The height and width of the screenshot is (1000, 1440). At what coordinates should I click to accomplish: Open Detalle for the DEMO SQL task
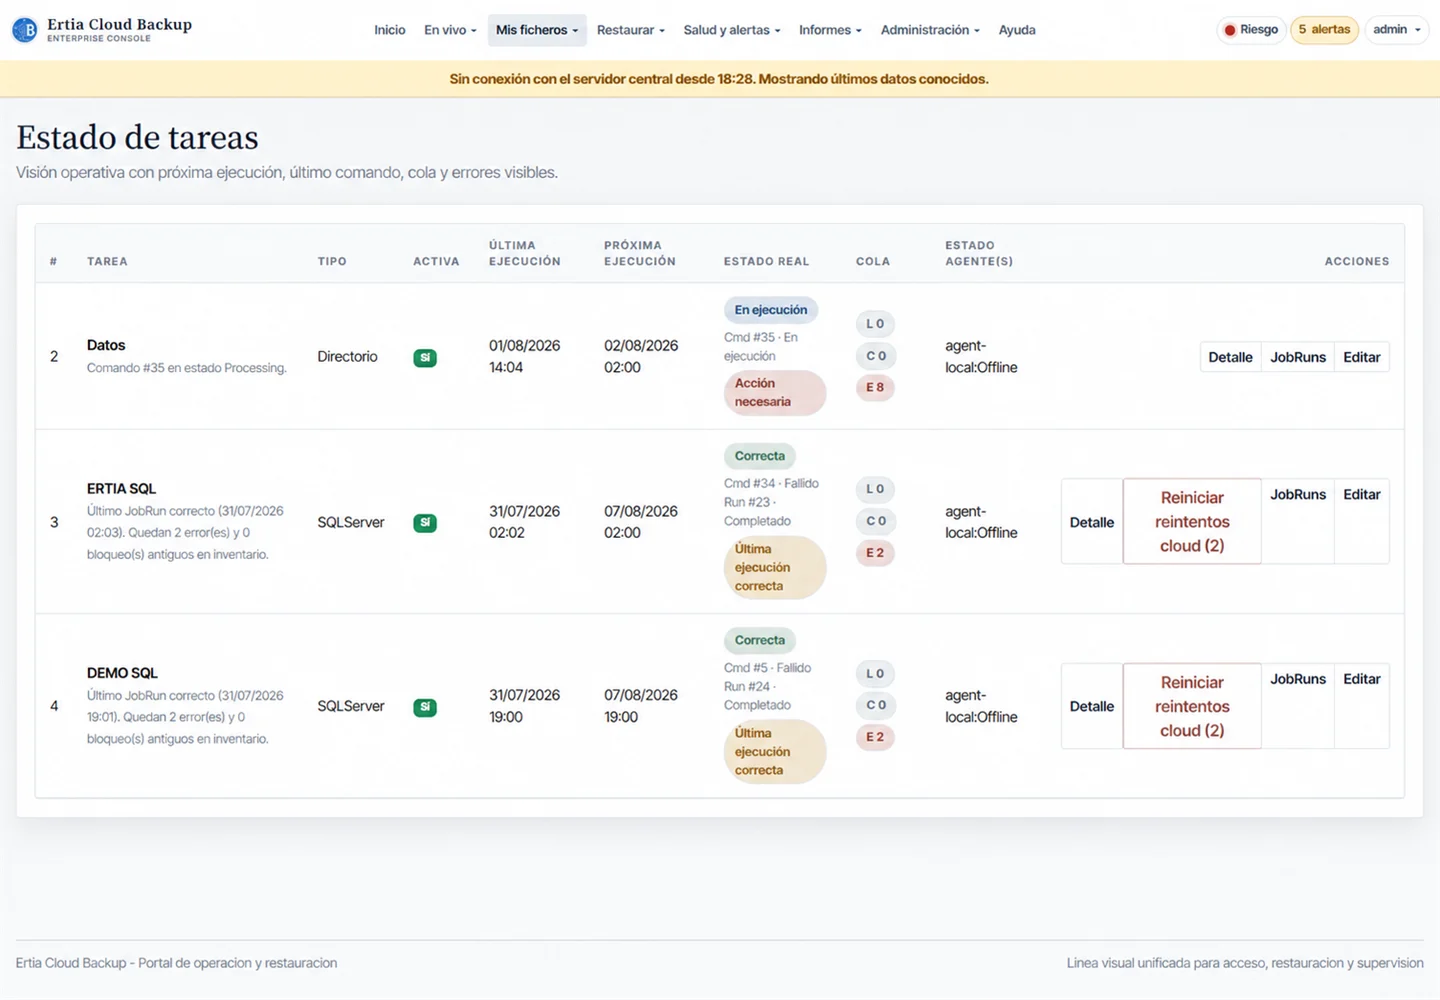click(x=1092, y=706)
